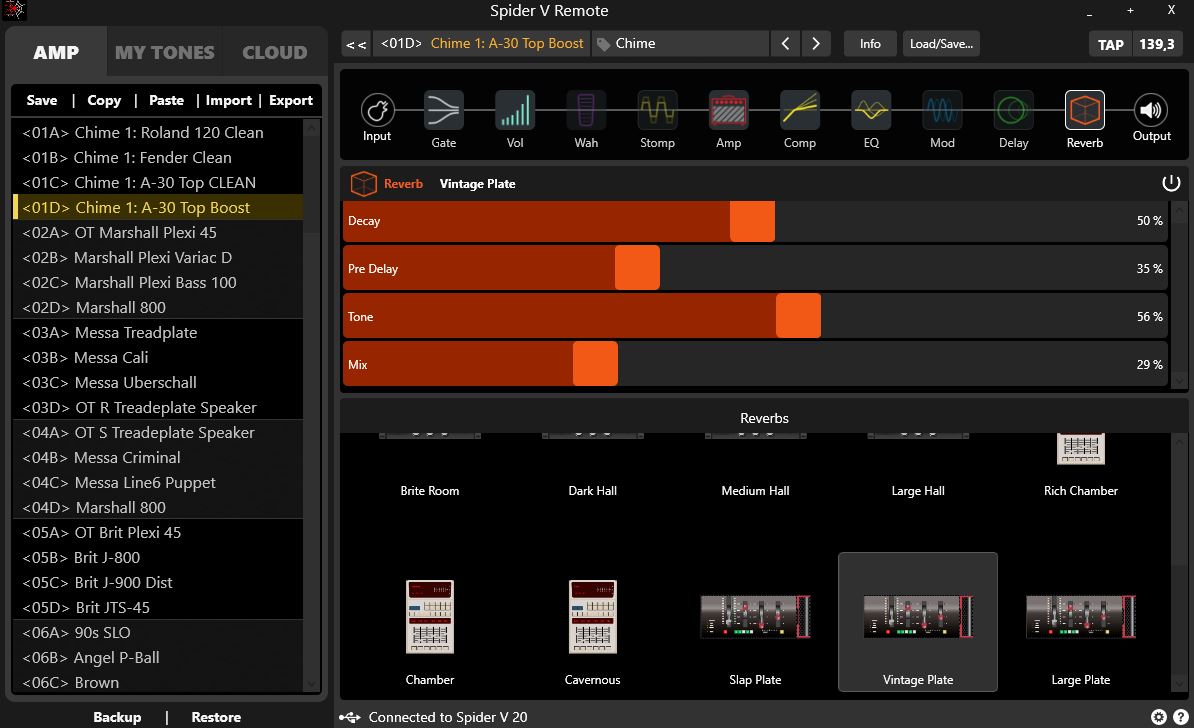Select the Delay effect block

1014,111
